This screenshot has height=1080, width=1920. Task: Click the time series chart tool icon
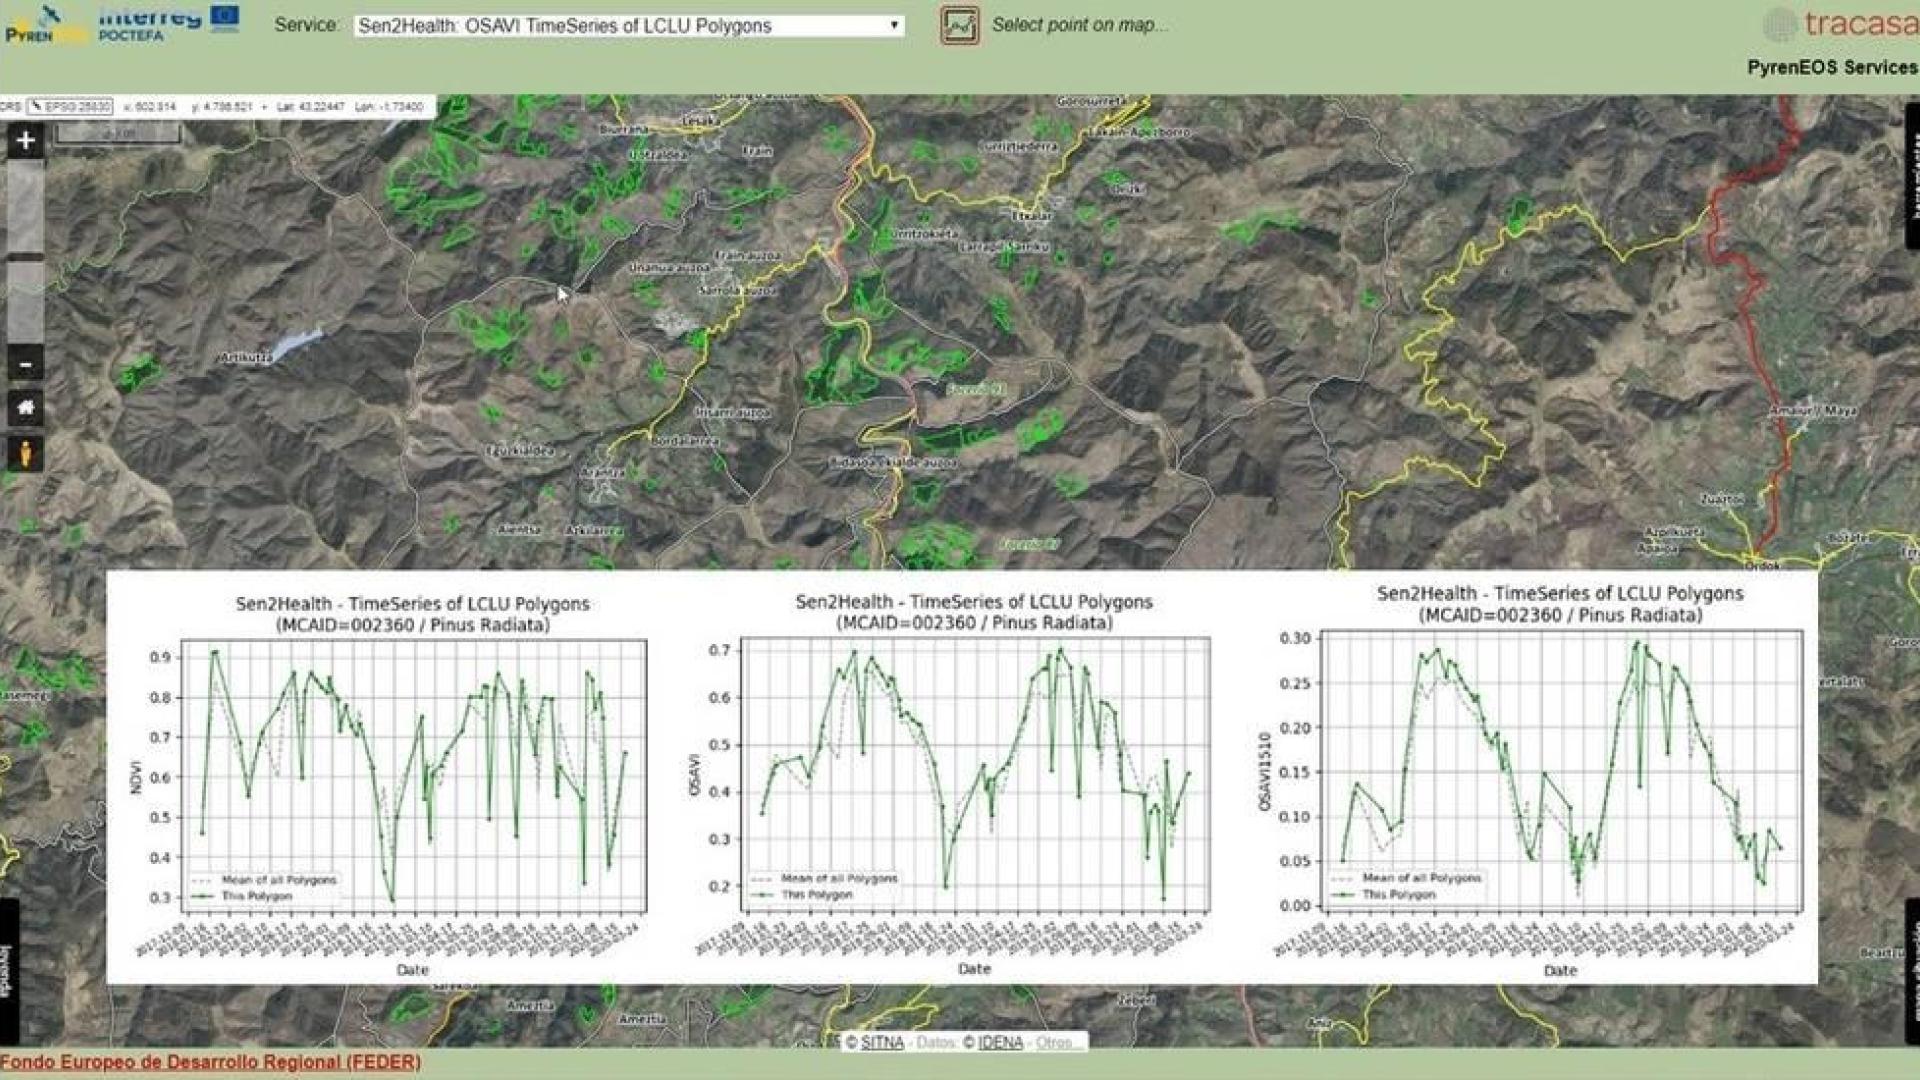tap(959, 25)
